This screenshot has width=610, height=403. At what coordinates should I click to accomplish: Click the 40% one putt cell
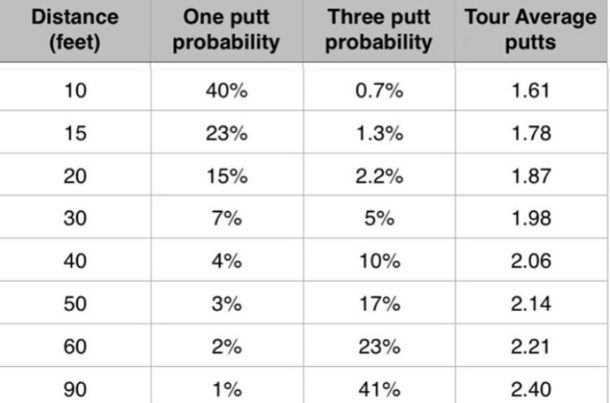[x=226, y=91]
